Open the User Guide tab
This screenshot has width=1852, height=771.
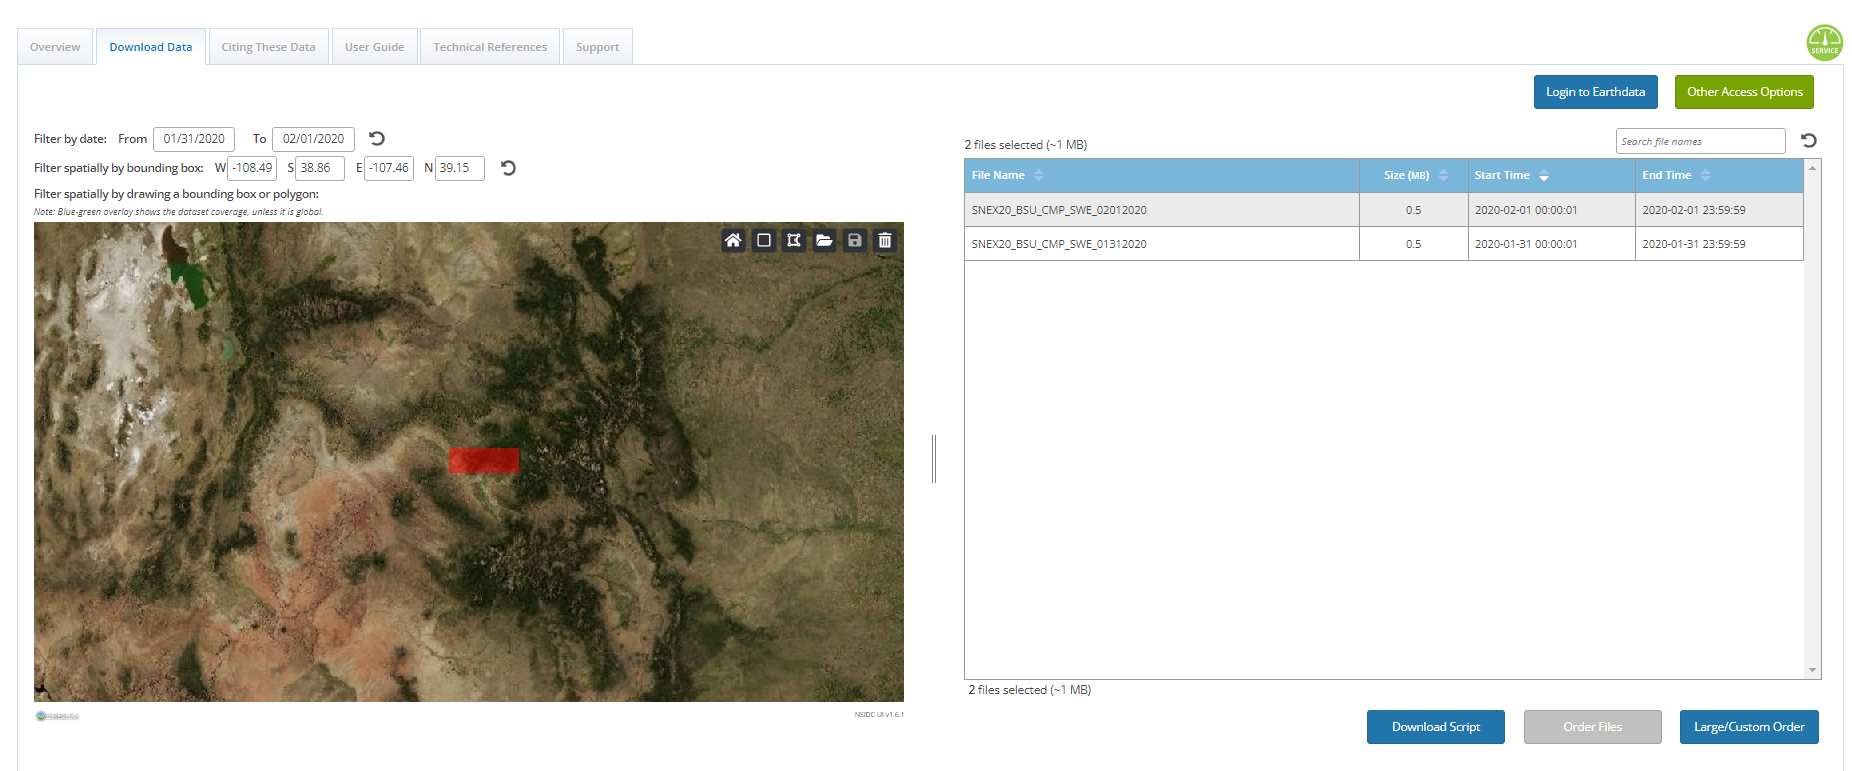[375, 47]
